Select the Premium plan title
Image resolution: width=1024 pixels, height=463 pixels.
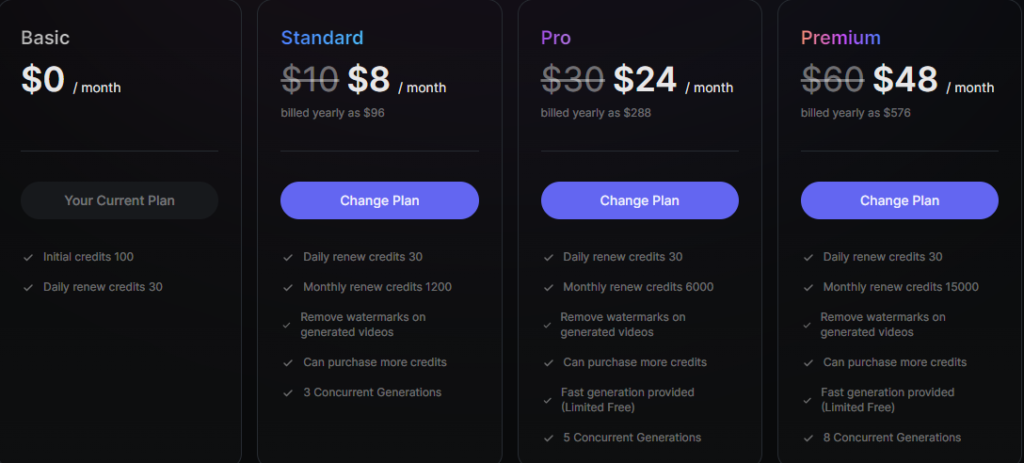(840, 38)
